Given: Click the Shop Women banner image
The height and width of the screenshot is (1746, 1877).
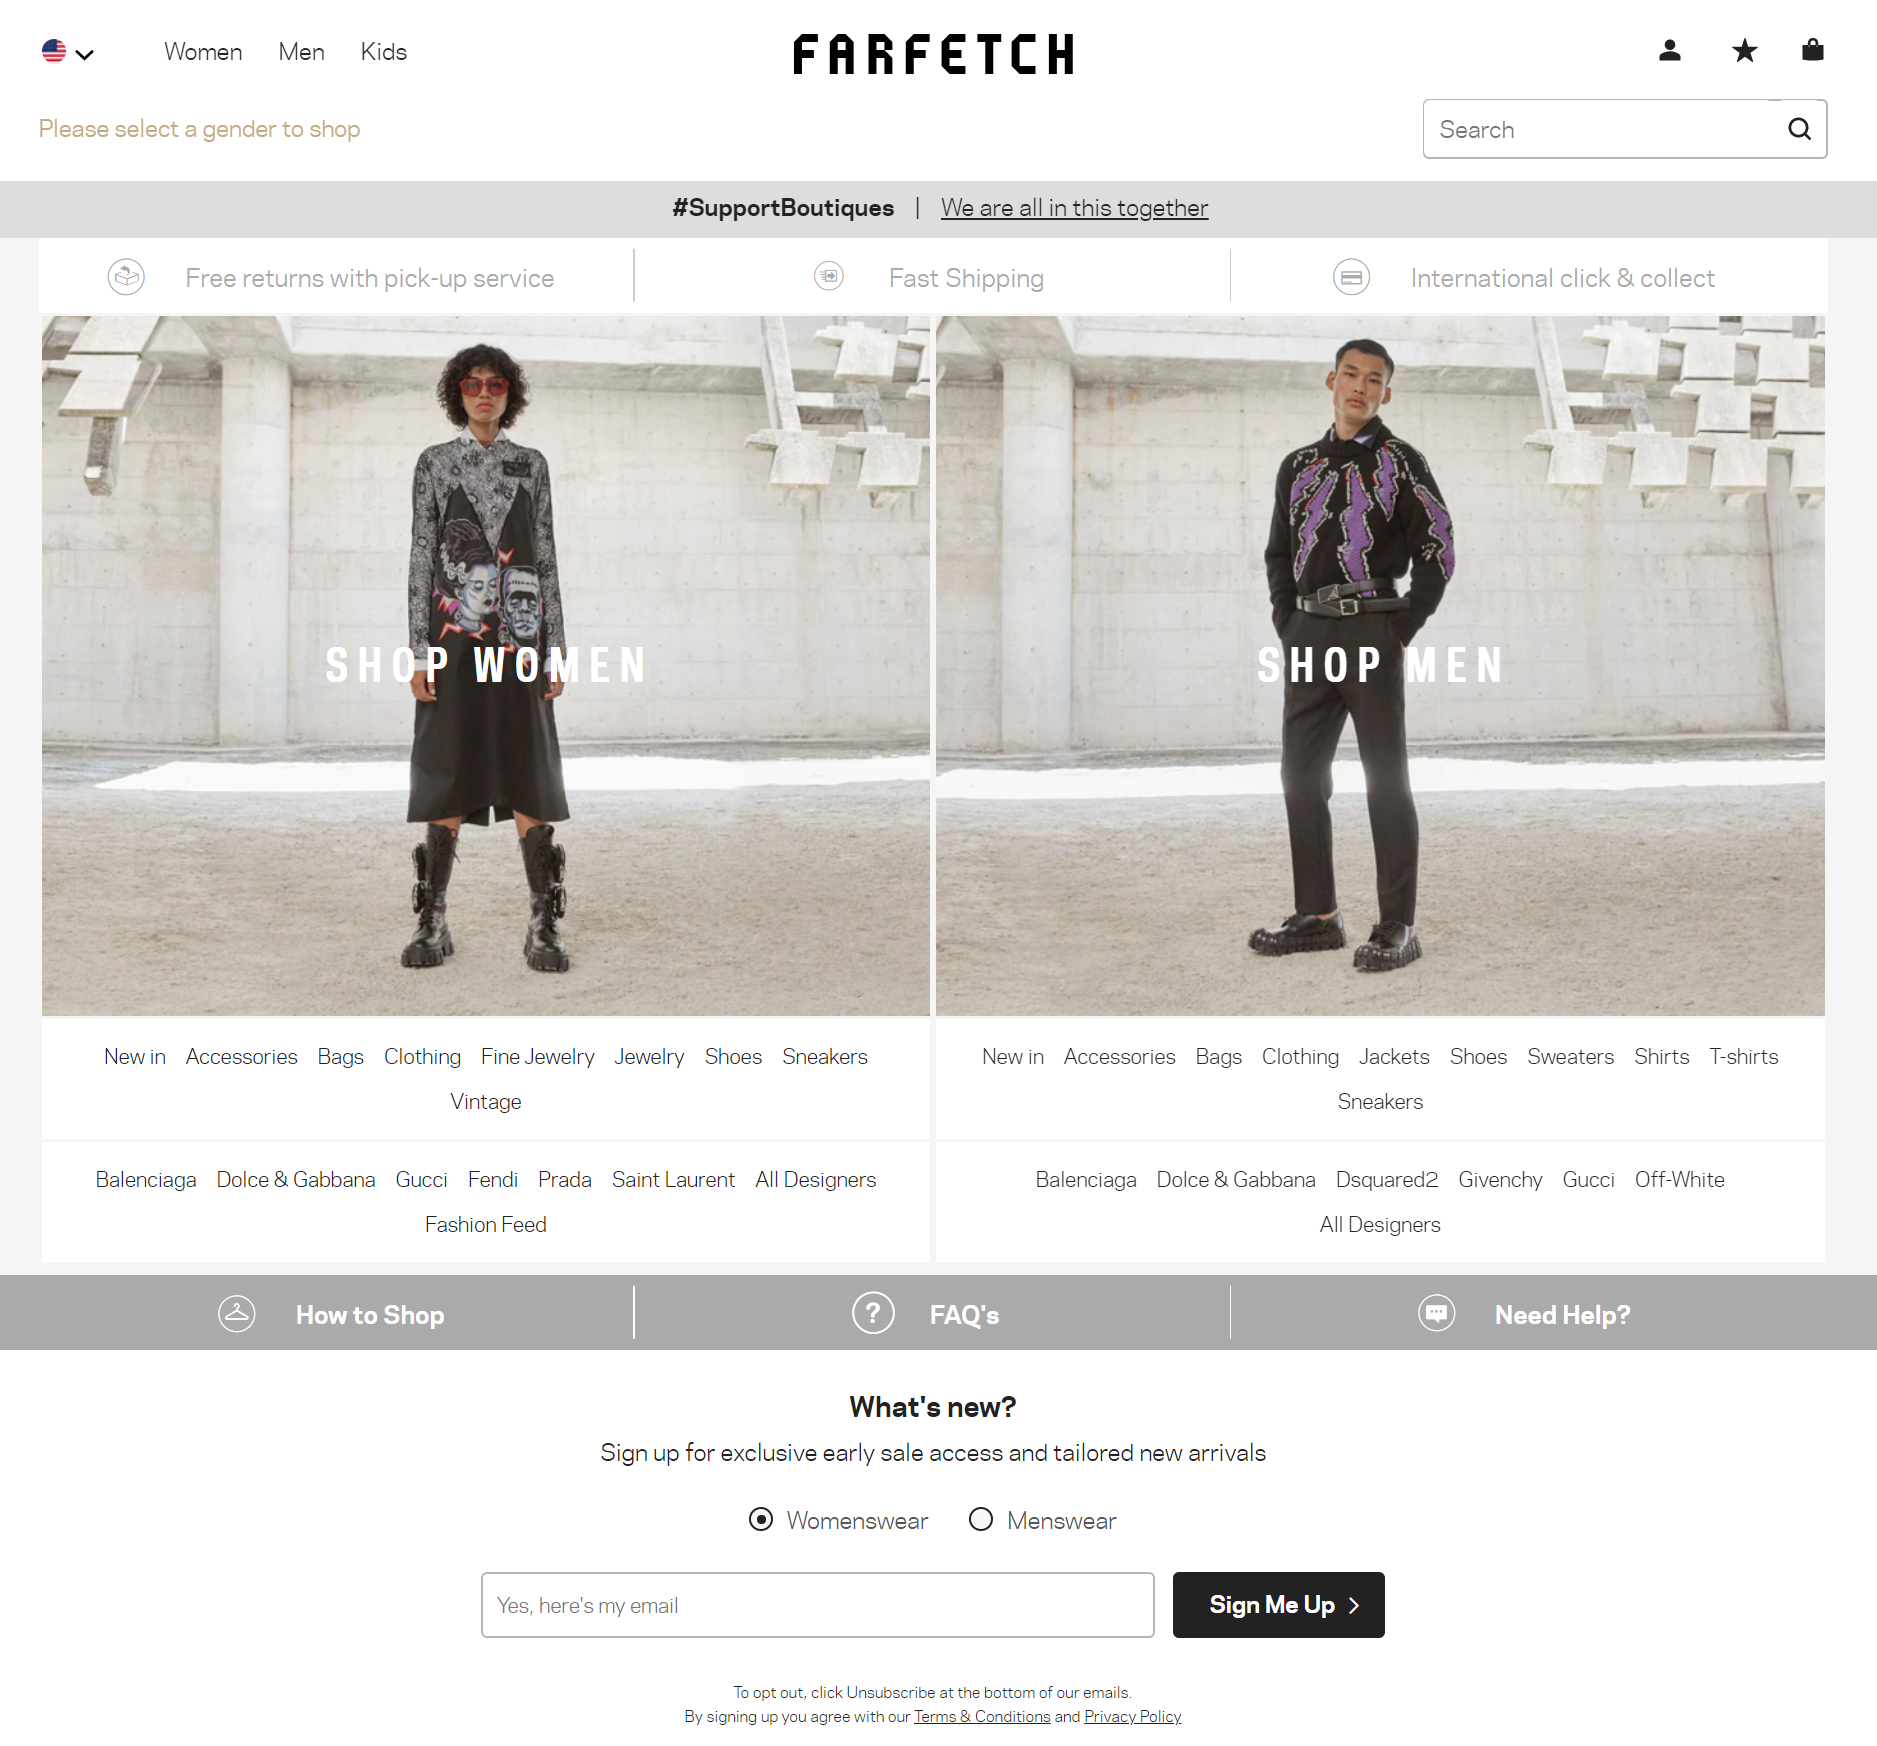Looking at the screenshot, I should 486,666.
